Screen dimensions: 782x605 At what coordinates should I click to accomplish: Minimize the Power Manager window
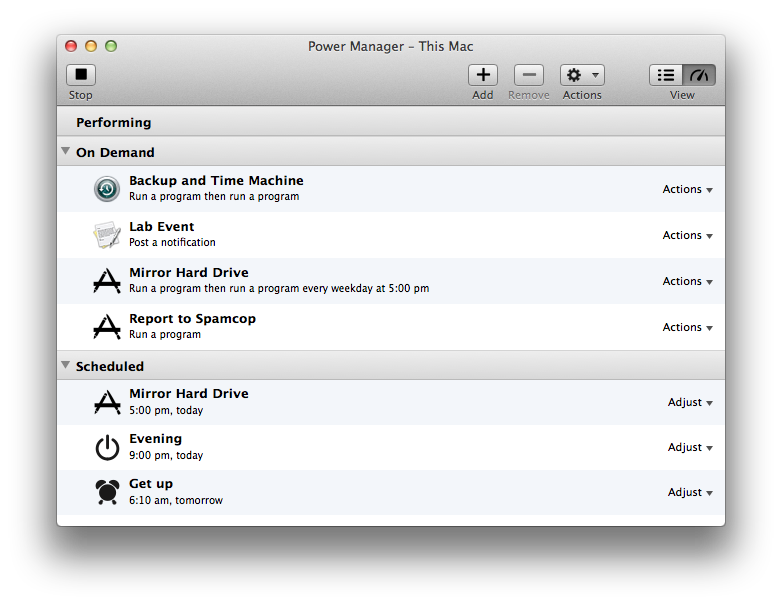(91, 46)
